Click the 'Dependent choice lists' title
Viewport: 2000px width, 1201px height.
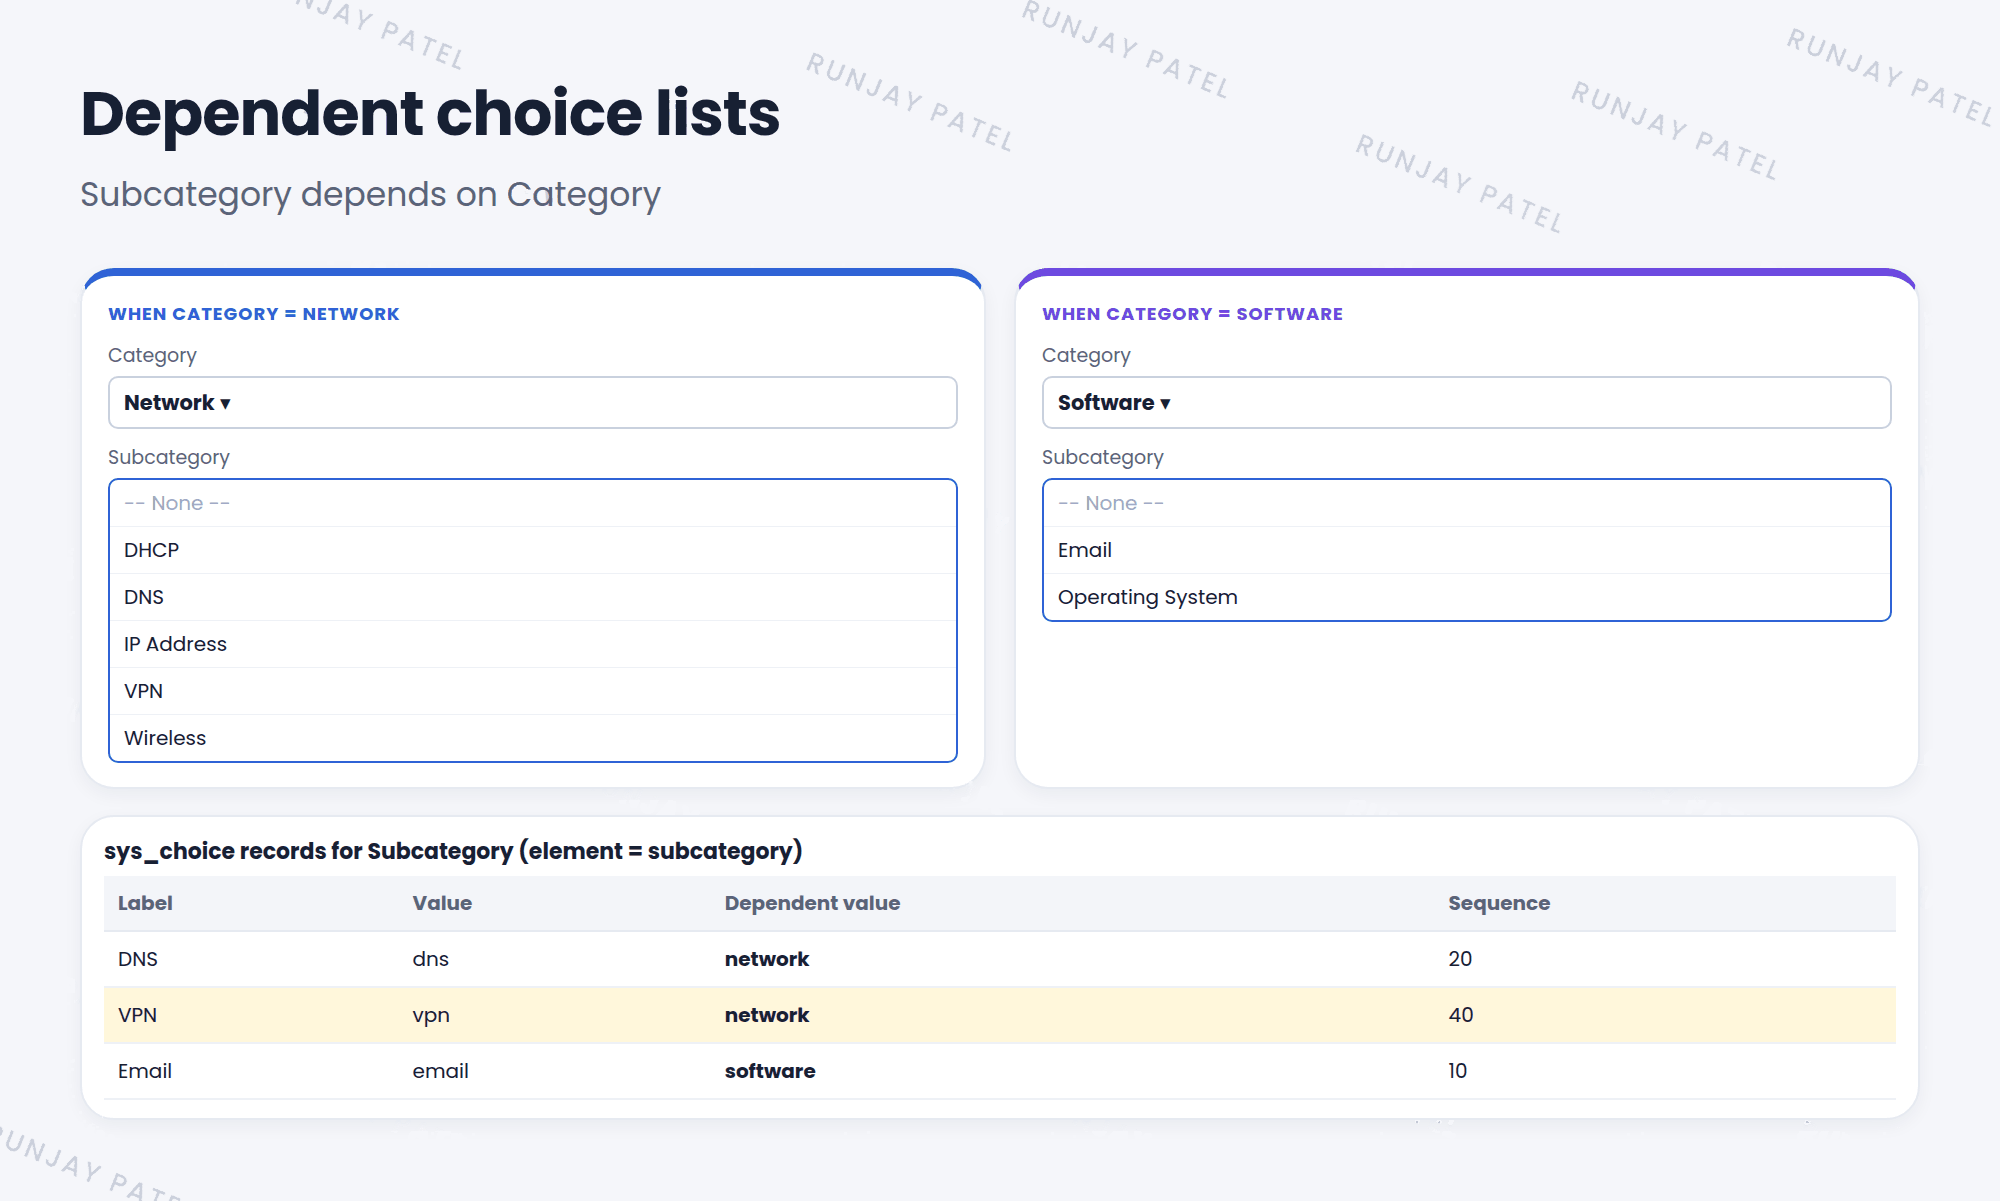coord(430,113)
